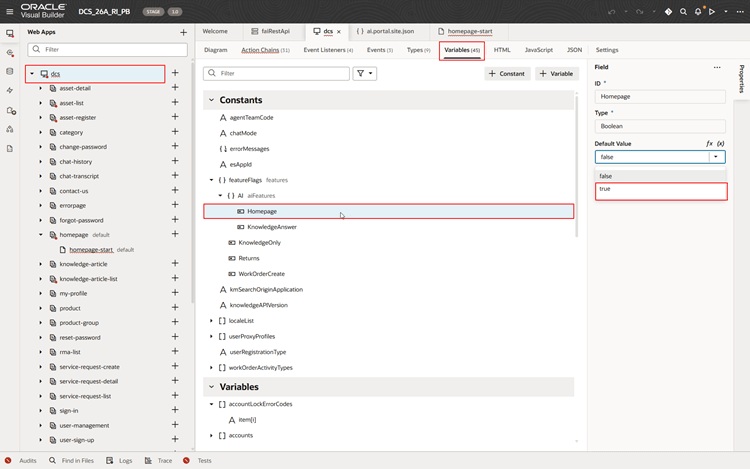Image resolution: width=750 pixels, height=469 pixels.
Task: Open the Settings tab
Action: click(607, 50)
